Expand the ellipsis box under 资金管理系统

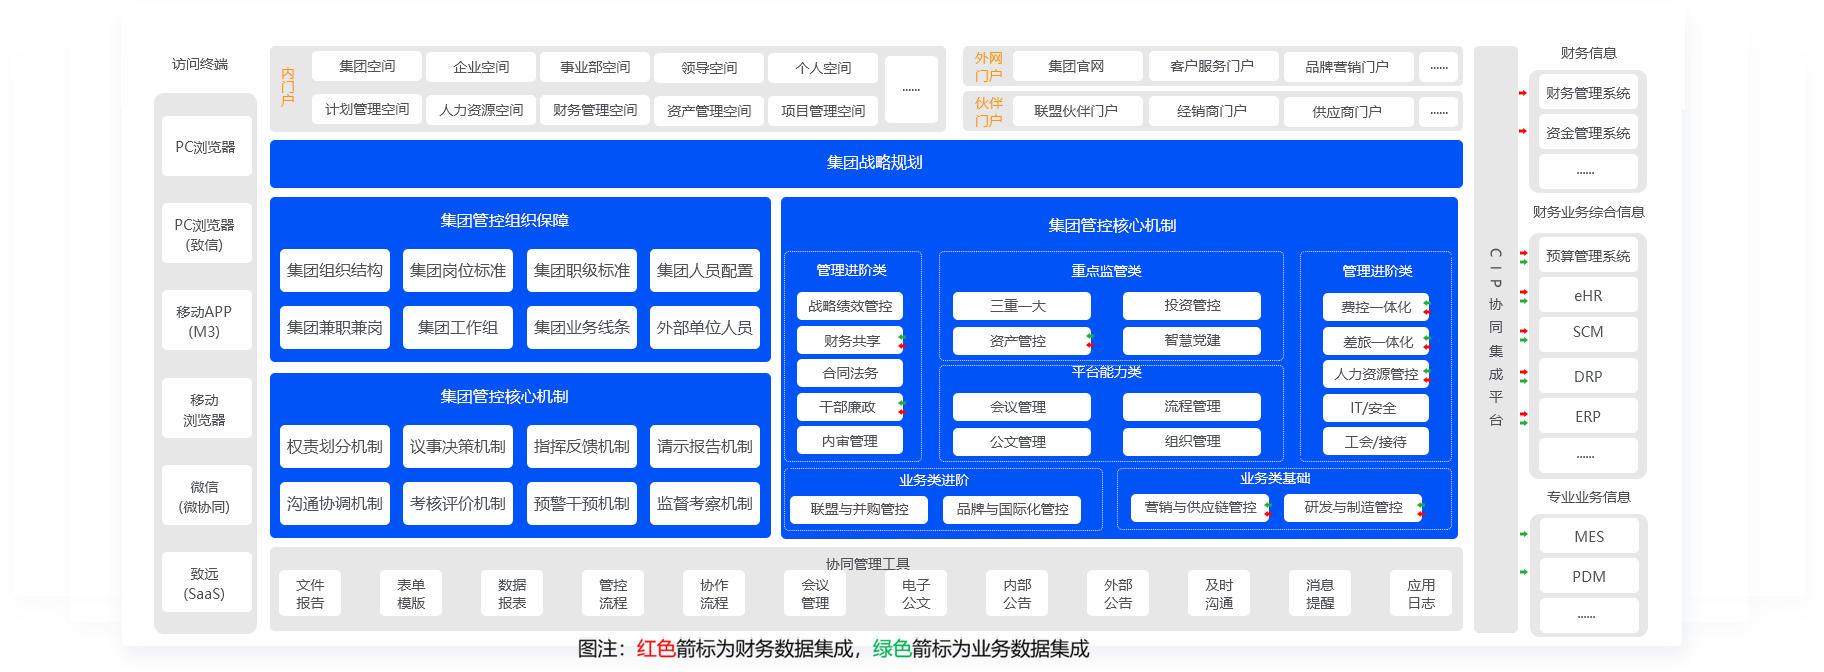coord(1587,172)
